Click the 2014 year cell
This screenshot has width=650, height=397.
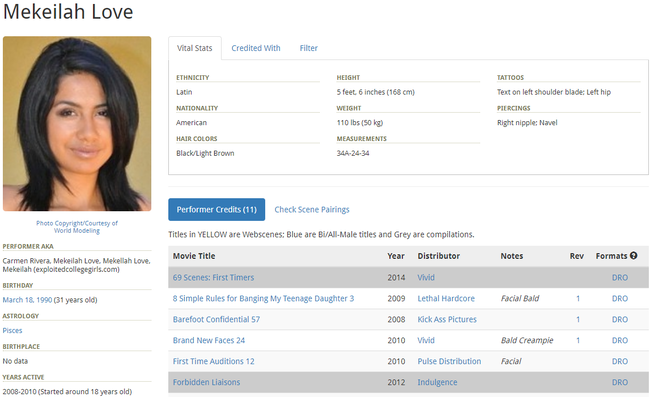coord(396,277)
